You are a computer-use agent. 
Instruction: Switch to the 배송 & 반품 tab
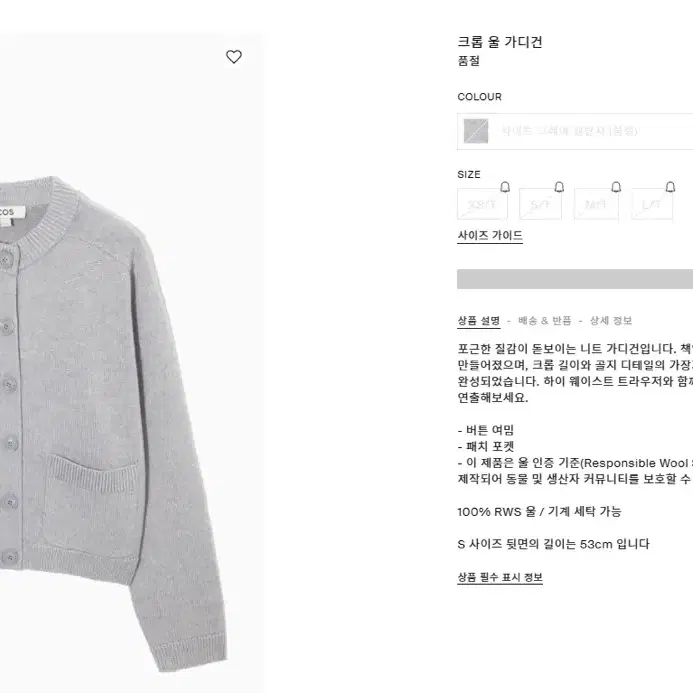(x=544, y=321)
